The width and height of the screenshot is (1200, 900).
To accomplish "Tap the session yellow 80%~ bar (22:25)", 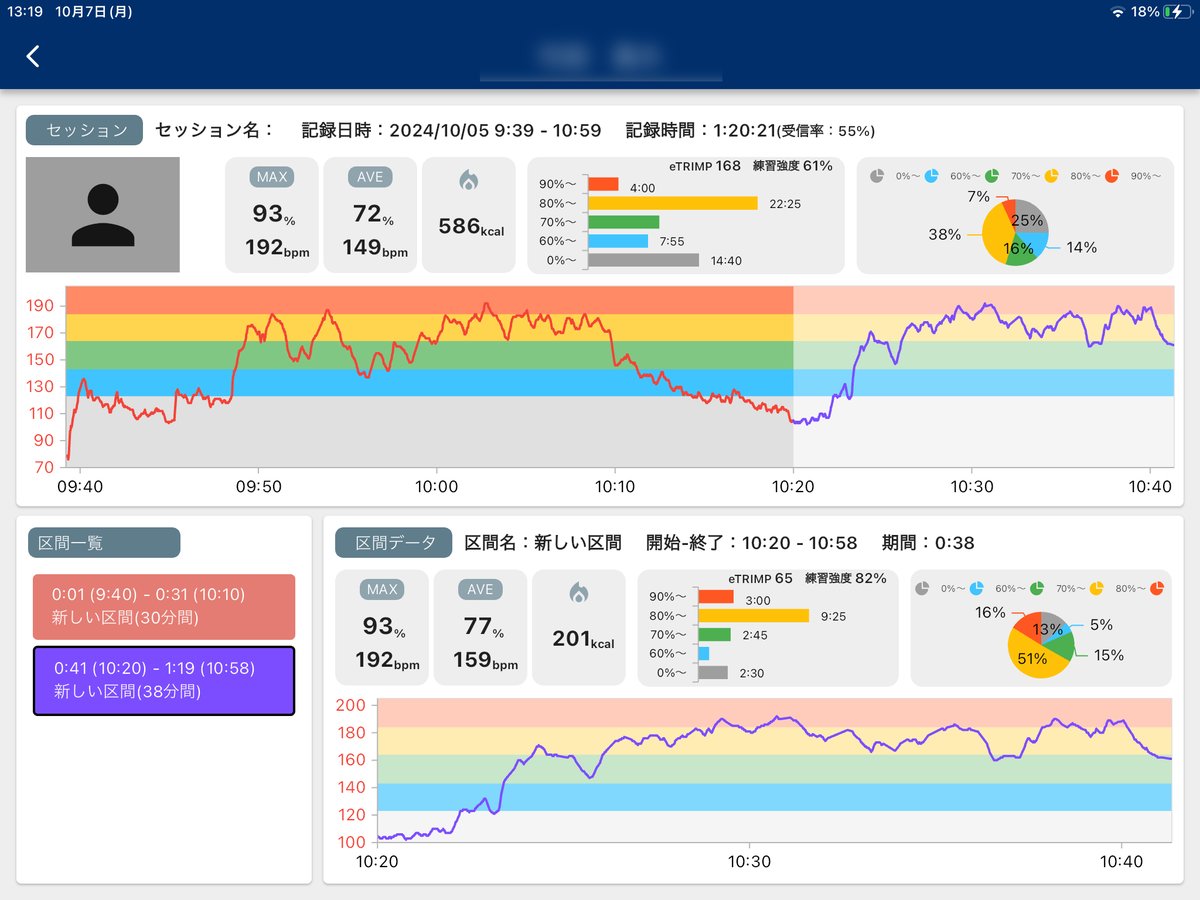I will (672, 203).
